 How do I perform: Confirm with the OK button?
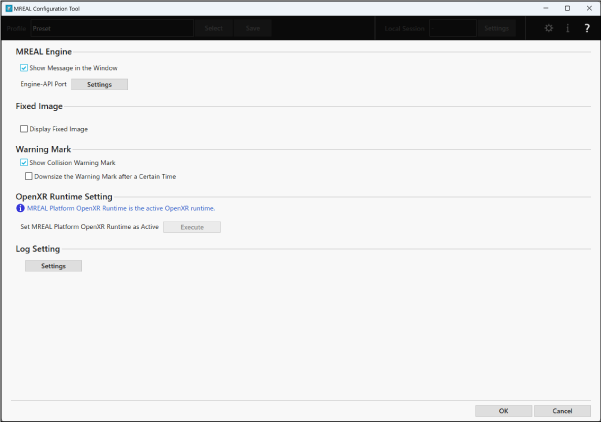[504, 411]
